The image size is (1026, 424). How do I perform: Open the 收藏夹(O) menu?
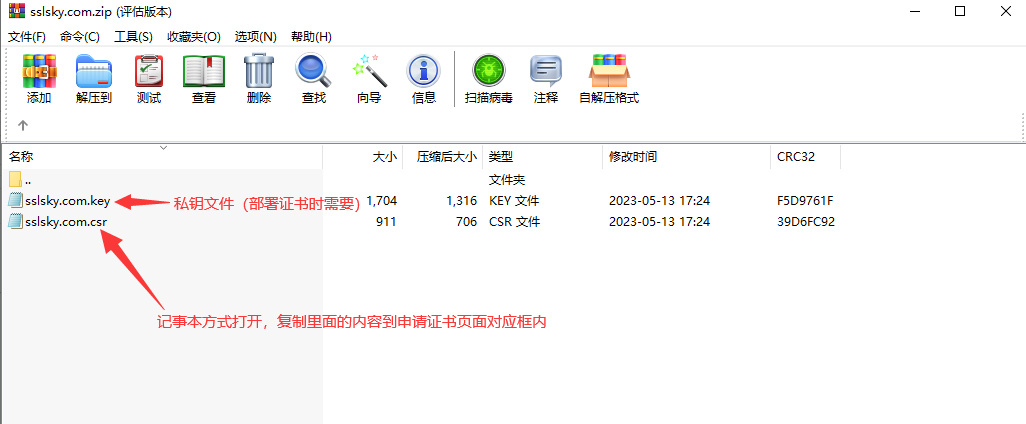(194, 37)
